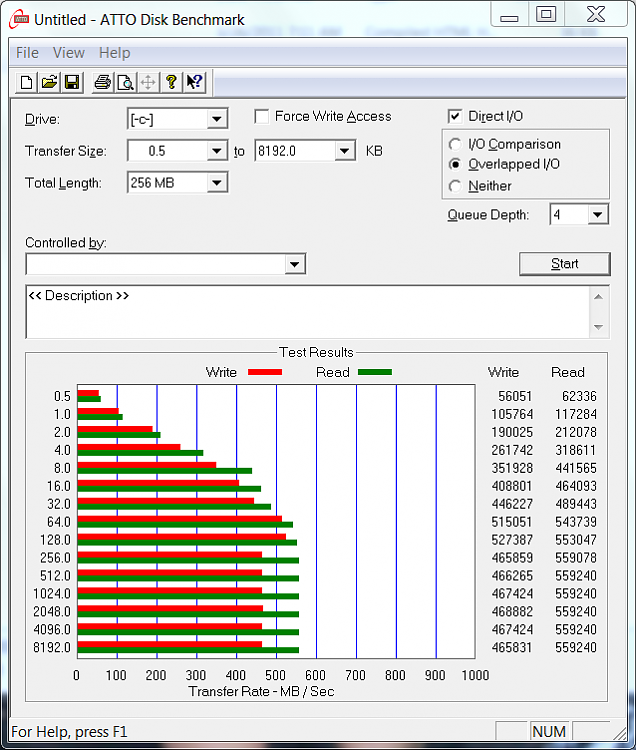636x750 pixels.
Task: Click the read value 441565
Action: pyautogui.click(x=576, y=468)
